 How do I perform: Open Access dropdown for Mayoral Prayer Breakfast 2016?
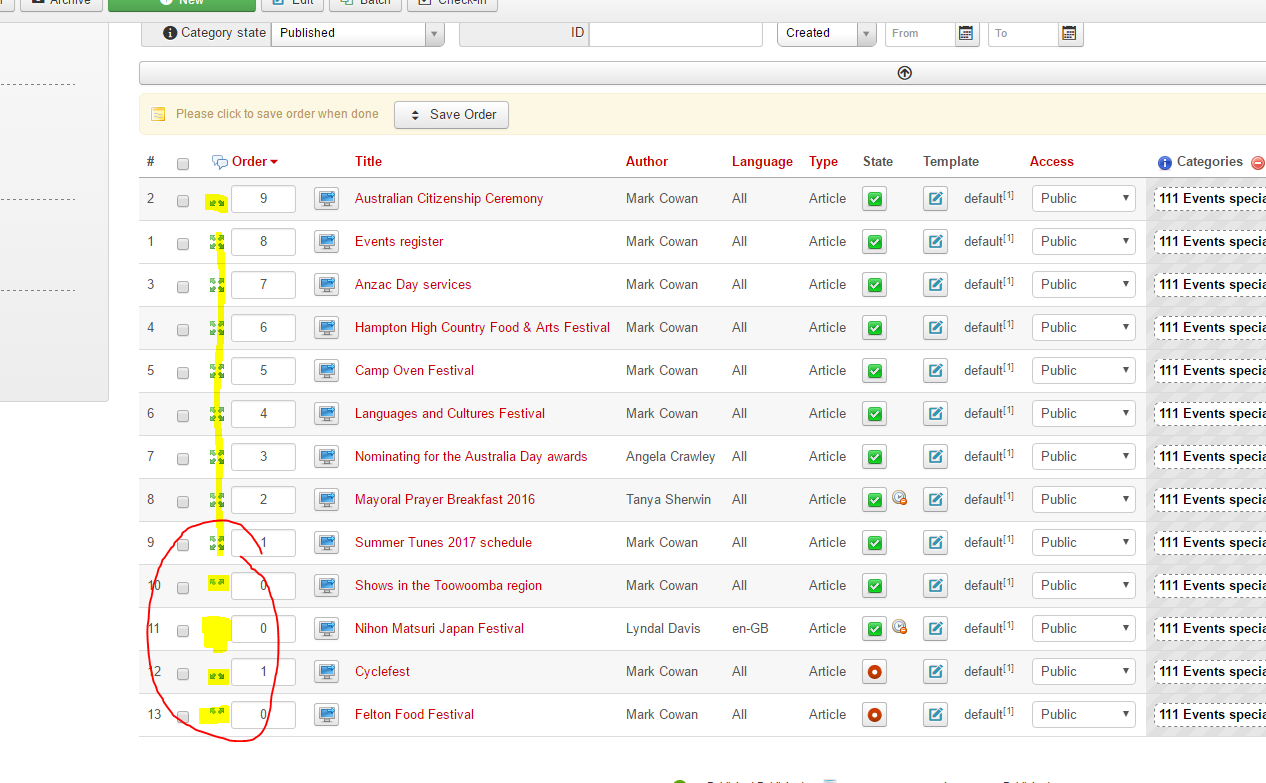coord(1084,499)
